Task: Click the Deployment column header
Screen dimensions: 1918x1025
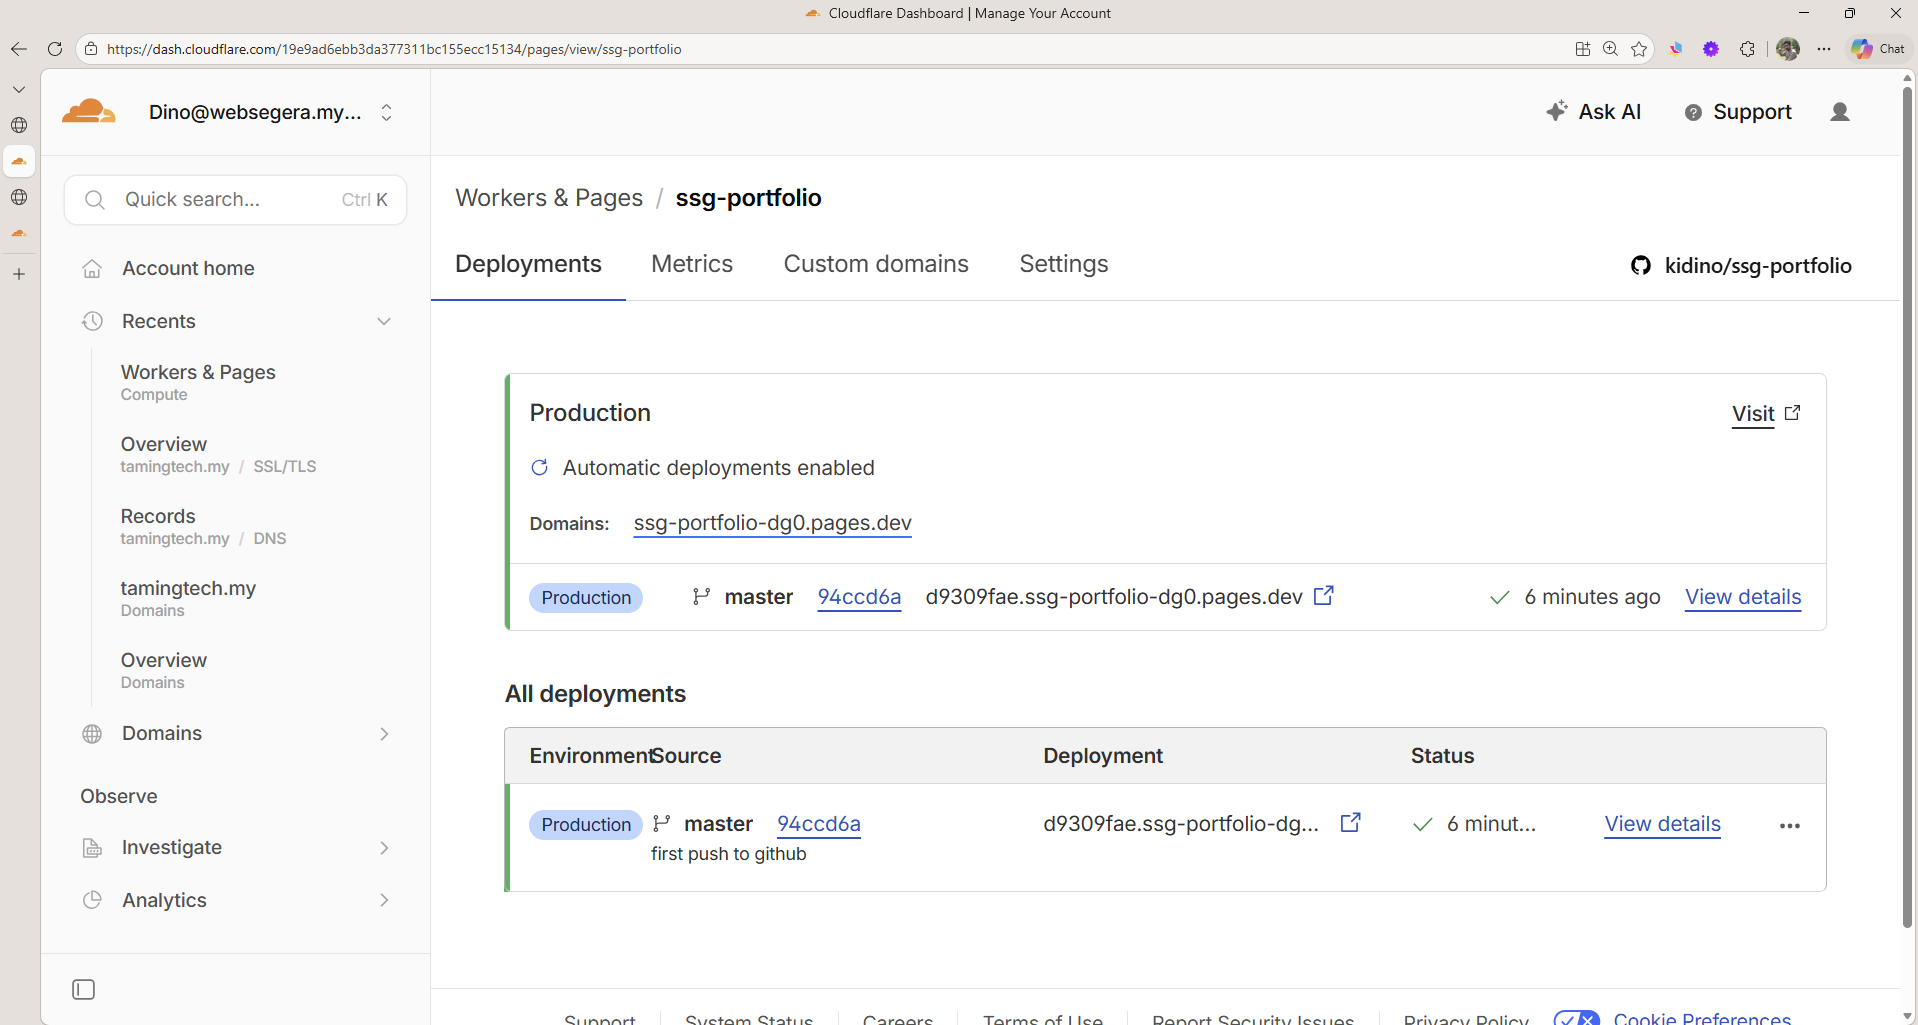Action: (x=1103, y=756)
